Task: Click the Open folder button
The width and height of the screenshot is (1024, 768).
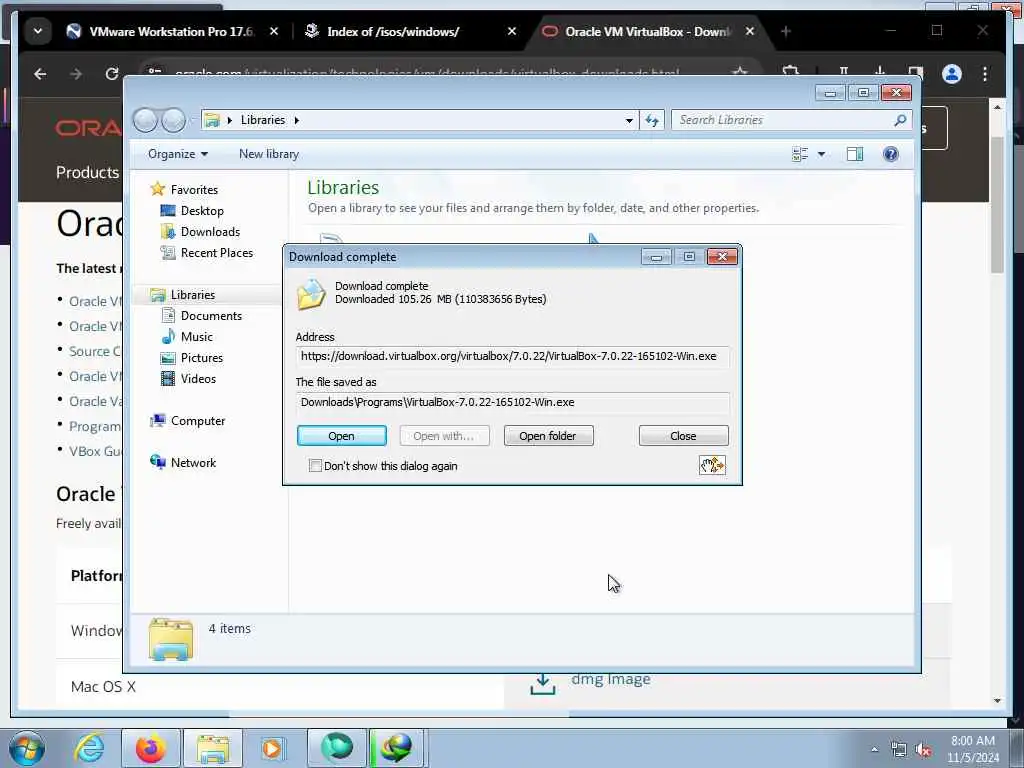Action: [x=548, y=436]
